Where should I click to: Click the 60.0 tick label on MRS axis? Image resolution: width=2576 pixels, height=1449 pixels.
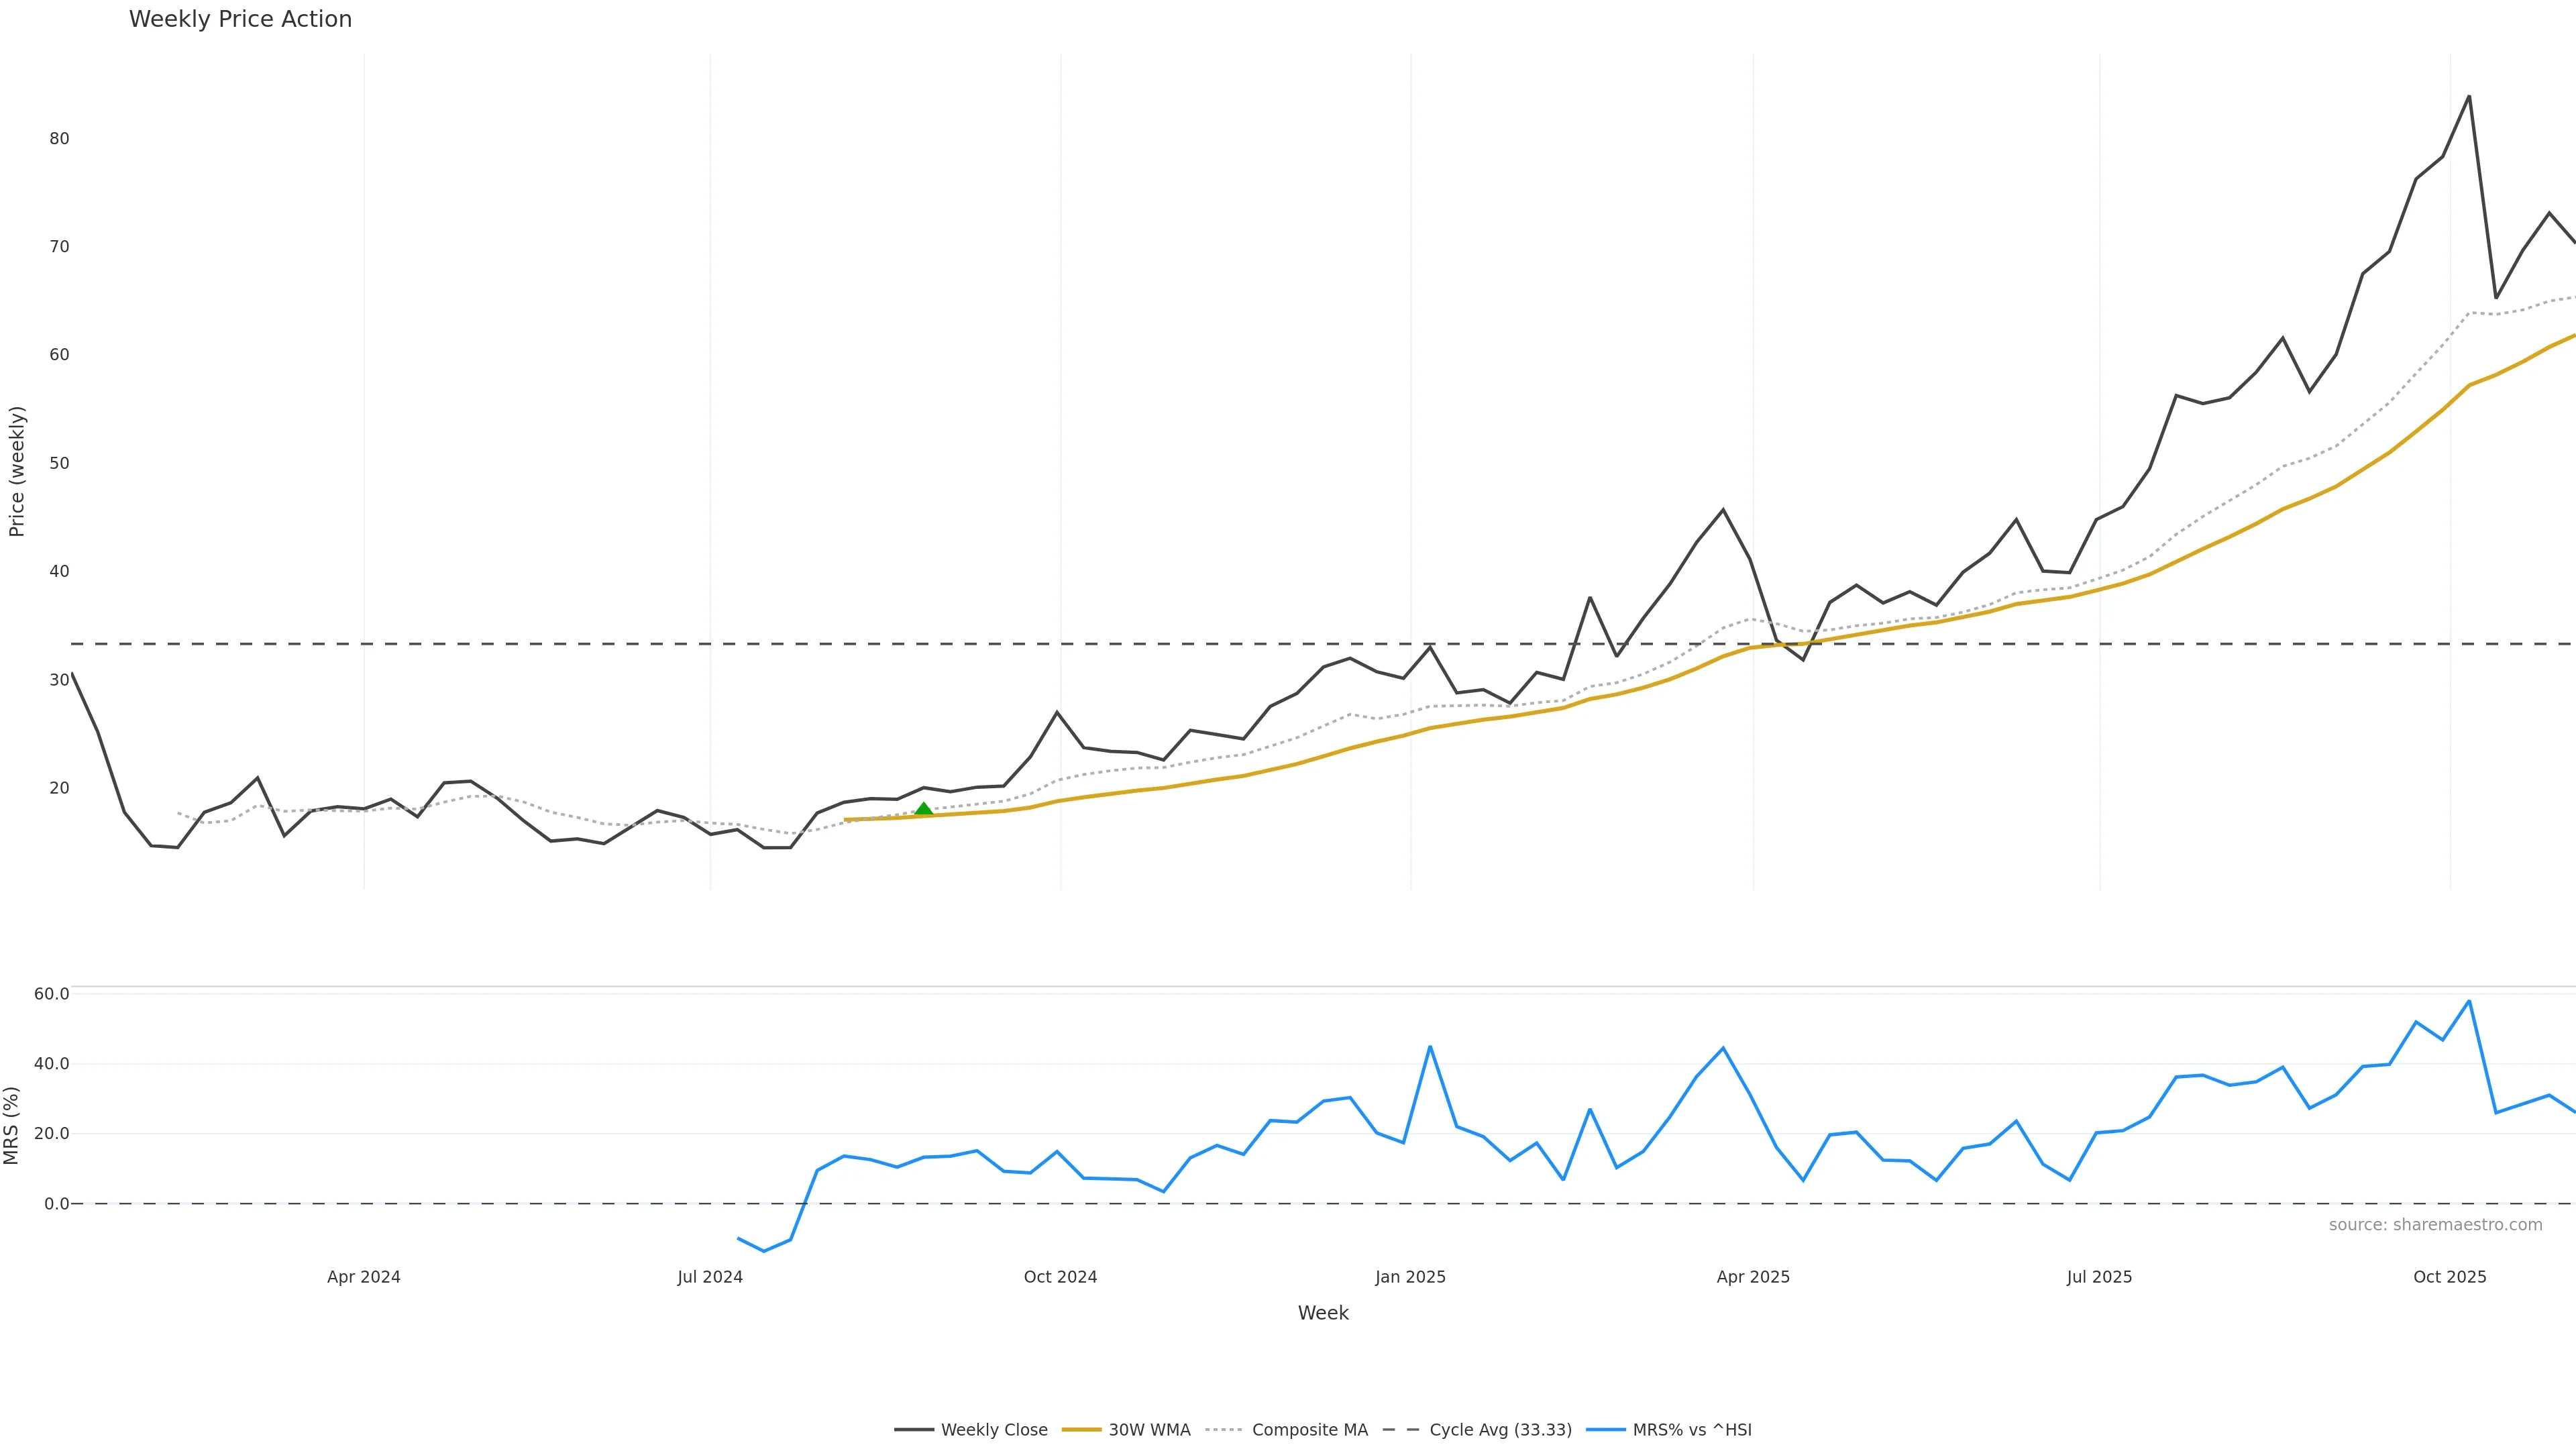click(52, 994)
